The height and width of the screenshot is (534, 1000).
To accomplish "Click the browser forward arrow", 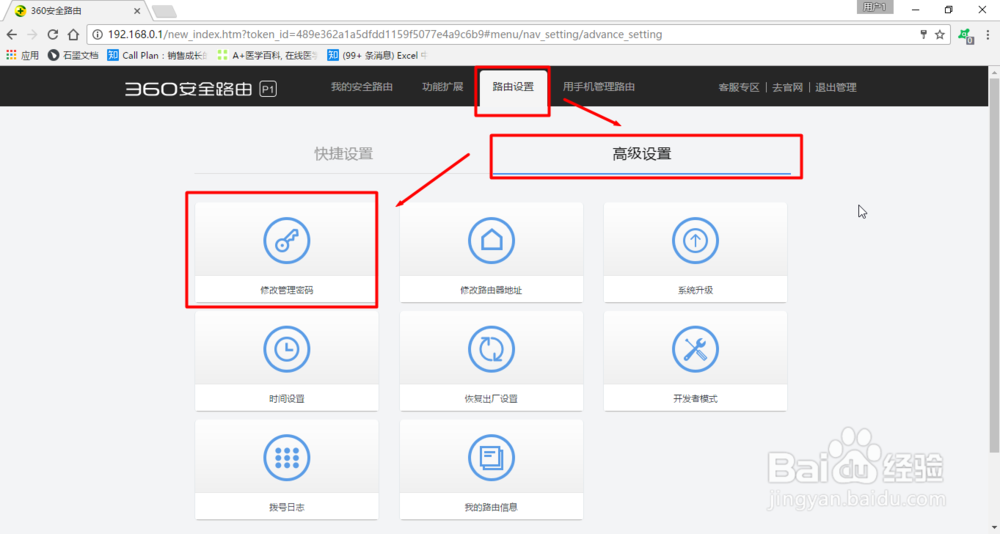I will [33, 34].
